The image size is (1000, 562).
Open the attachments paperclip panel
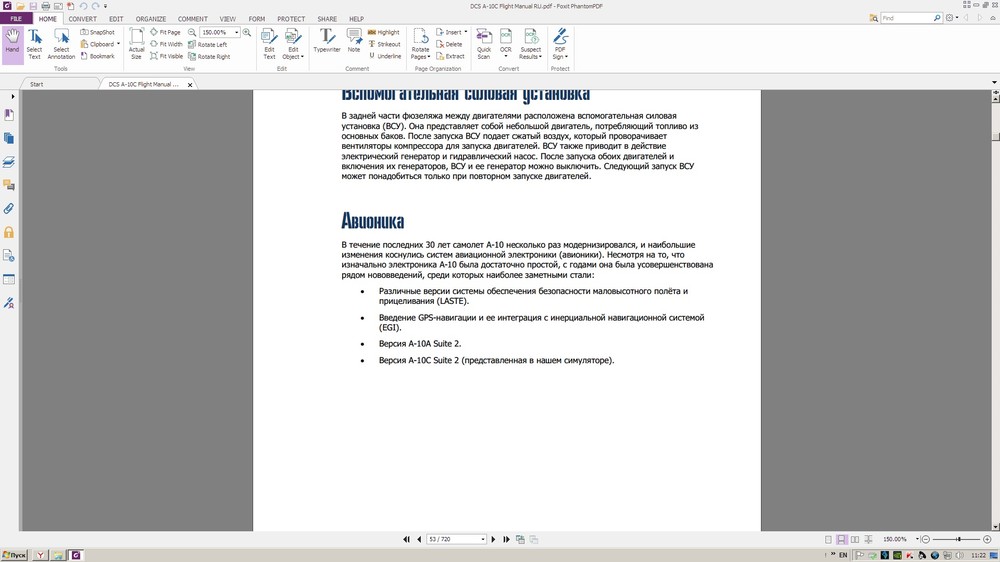pos(9,209)
